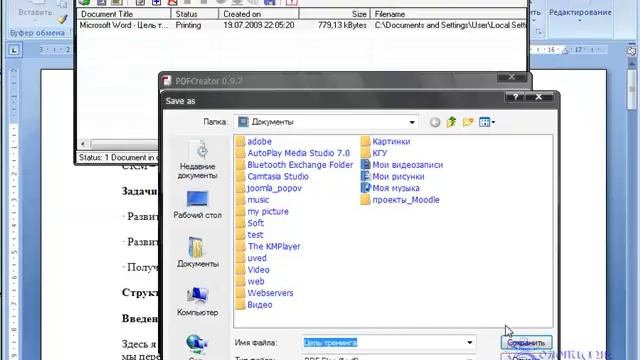Select the Microsoft Word print job row
This screenshot has width=640, height=360.
pos(302,25)
